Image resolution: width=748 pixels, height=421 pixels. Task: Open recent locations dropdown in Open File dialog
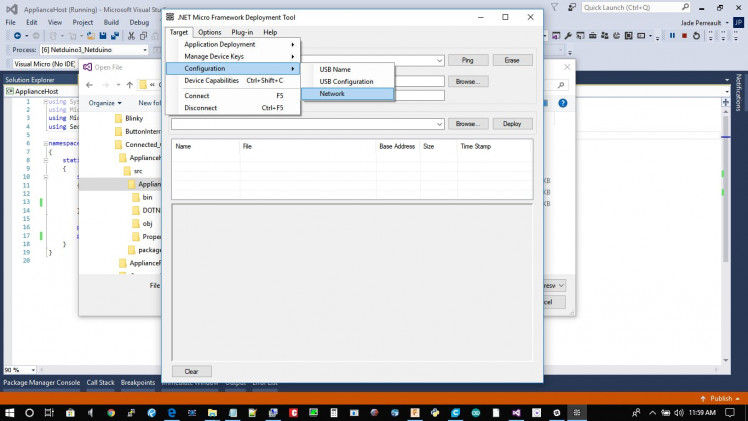click(x=118, y=85)
